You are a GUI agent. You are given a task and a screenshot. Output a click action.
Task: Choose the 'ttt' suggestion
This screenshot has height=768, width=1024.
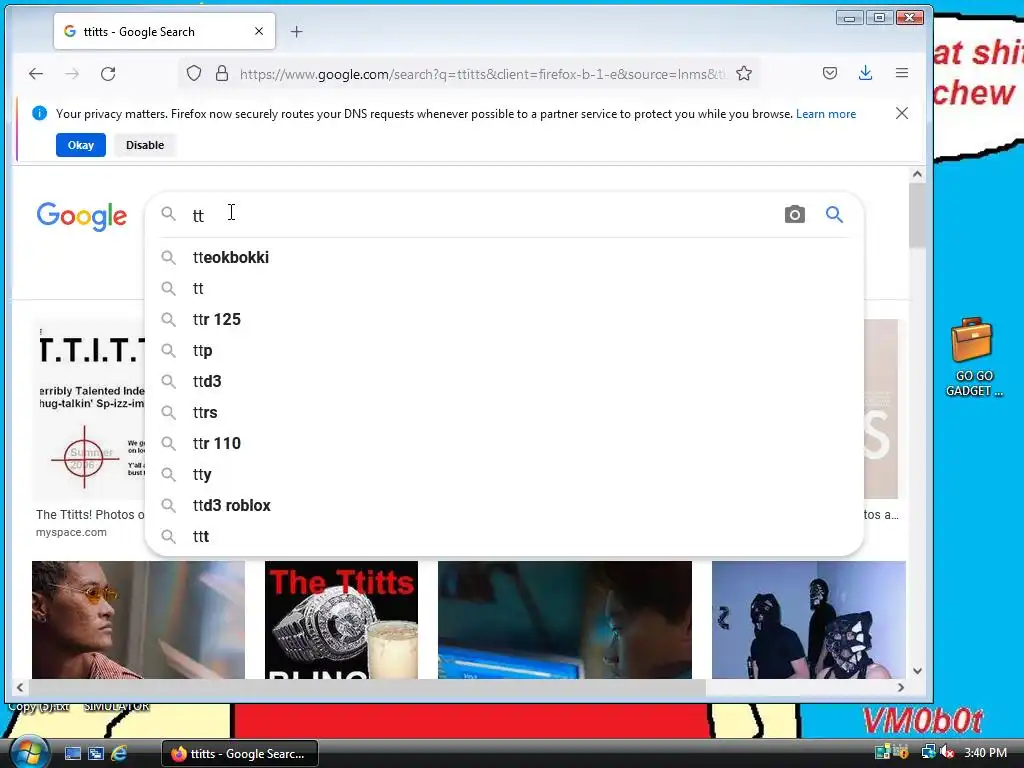(x=504, y=536)
